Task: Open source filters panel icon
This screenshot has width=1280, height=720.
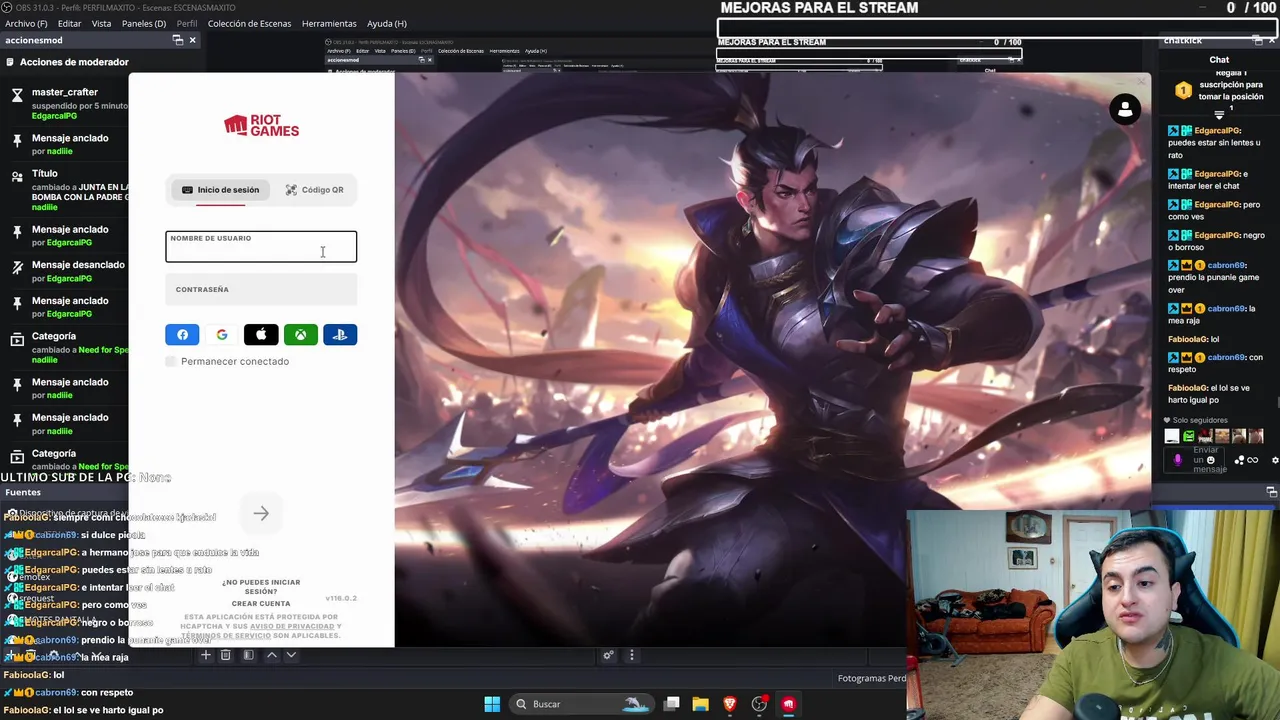Action: 248,655
